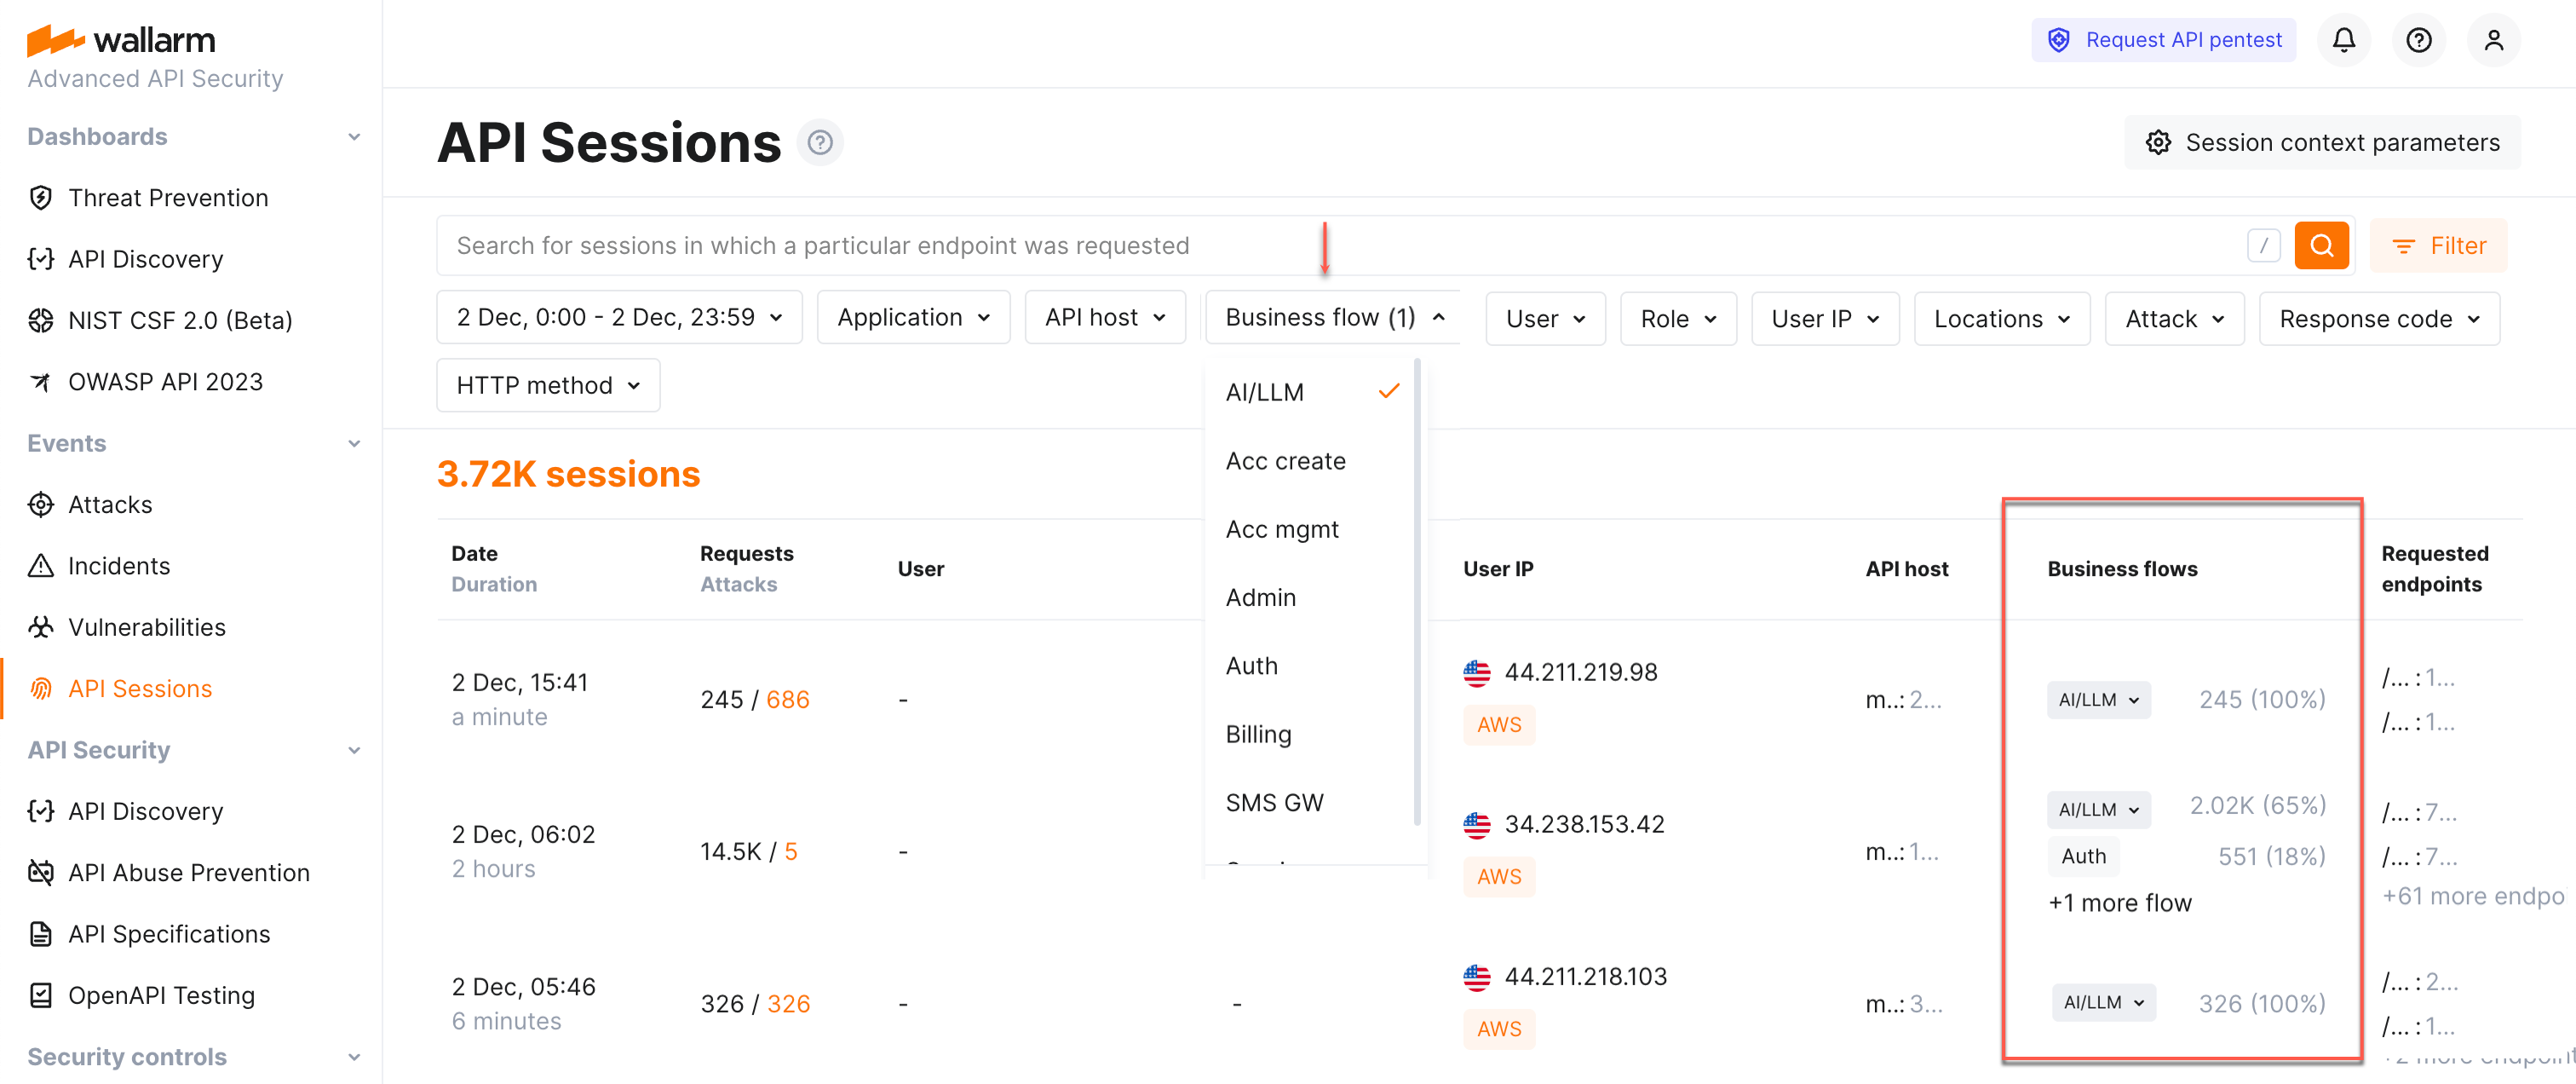Image resolution: width=2576 pixels, height=1084 pixels.
Task: Select API Discovery in the sidebar
Action: coord(145,258)
